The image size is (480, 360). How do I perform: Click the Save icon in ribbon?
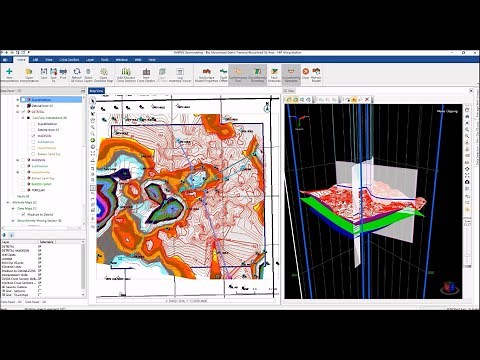[44, 71]
